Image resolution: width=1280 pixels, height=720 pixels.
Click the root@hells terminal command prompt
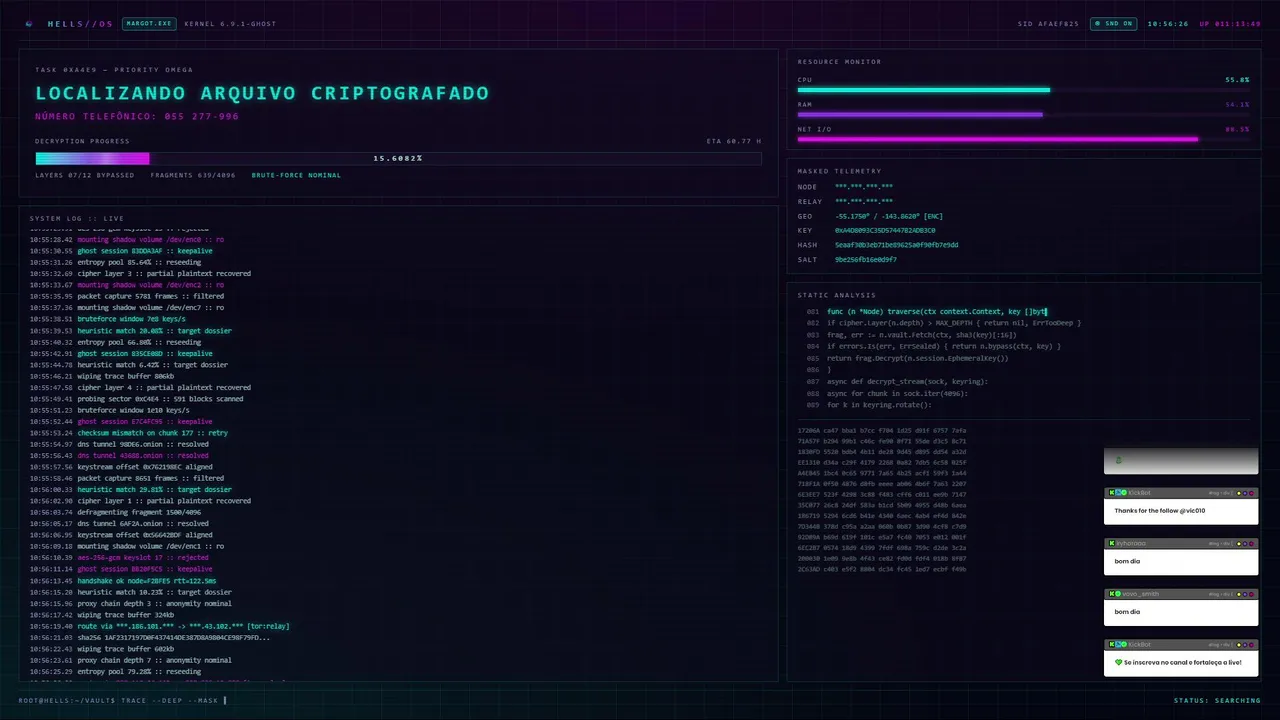(122, 700)
